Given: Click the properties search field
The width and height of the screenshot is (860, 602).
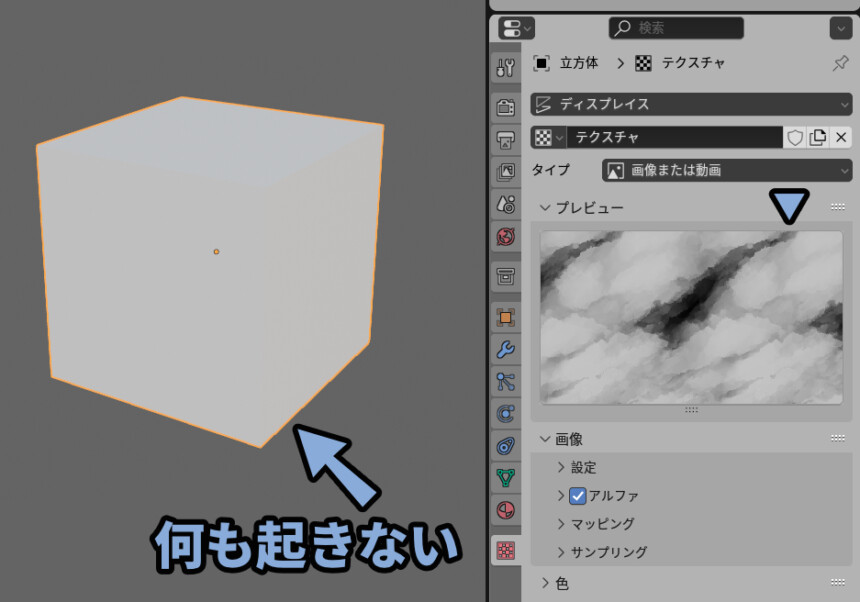Looking at the screenshot, I should click(676, 28).
